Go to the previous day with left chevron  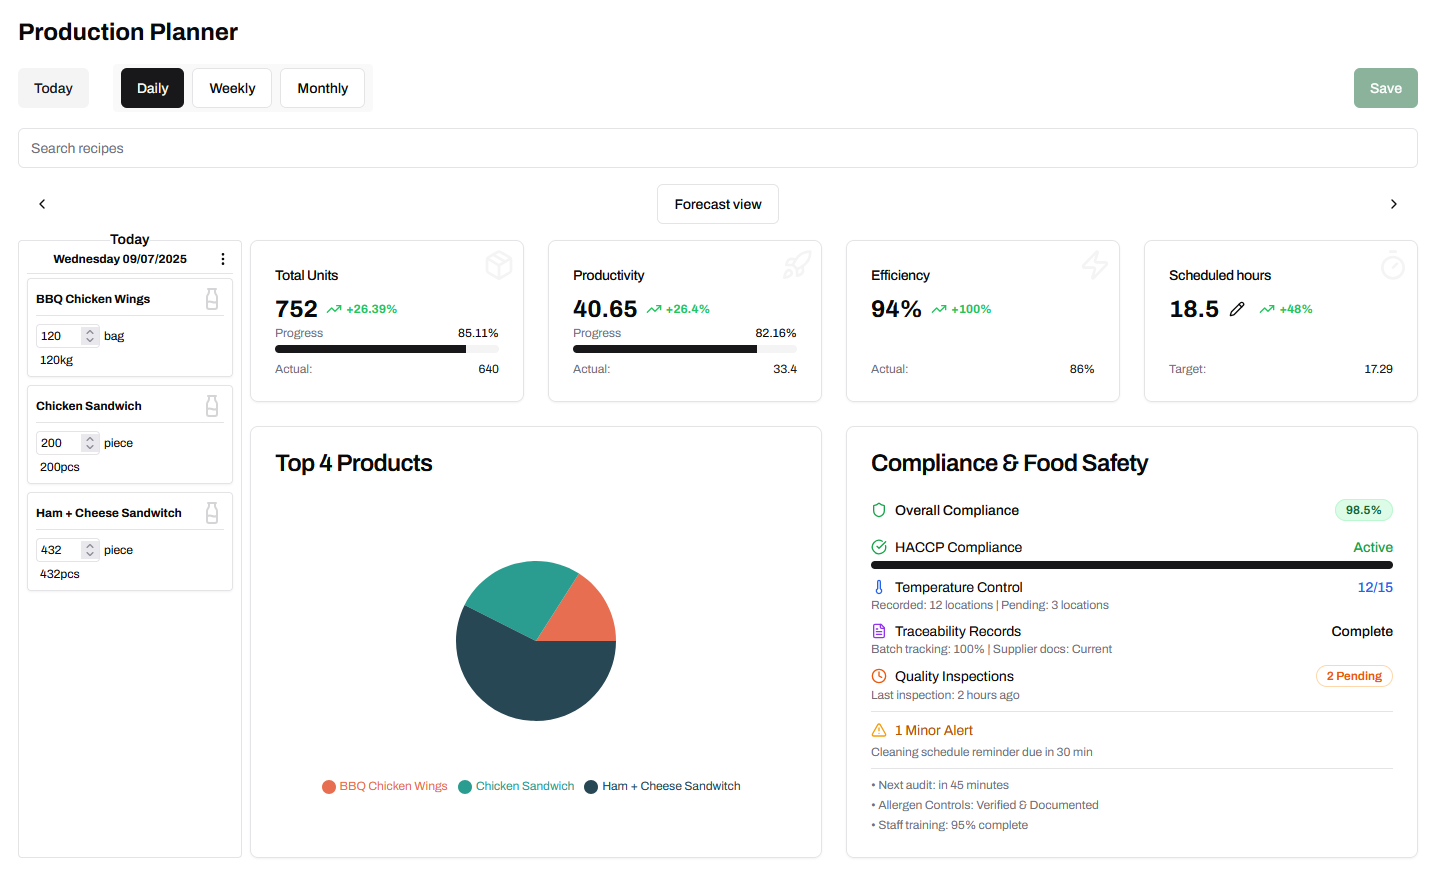pyautogui.click(x=42, y=204)
